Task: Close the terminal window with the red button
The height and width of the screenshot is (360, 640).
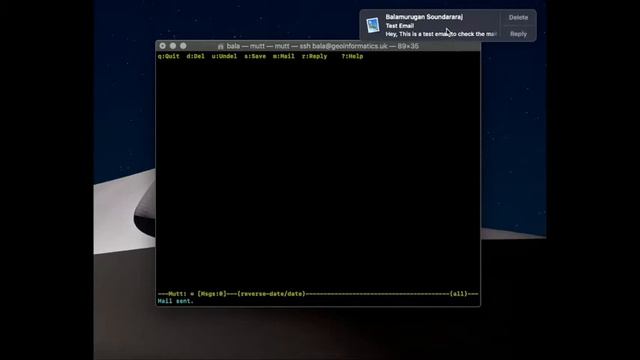Action: click(x=162, y=46)
